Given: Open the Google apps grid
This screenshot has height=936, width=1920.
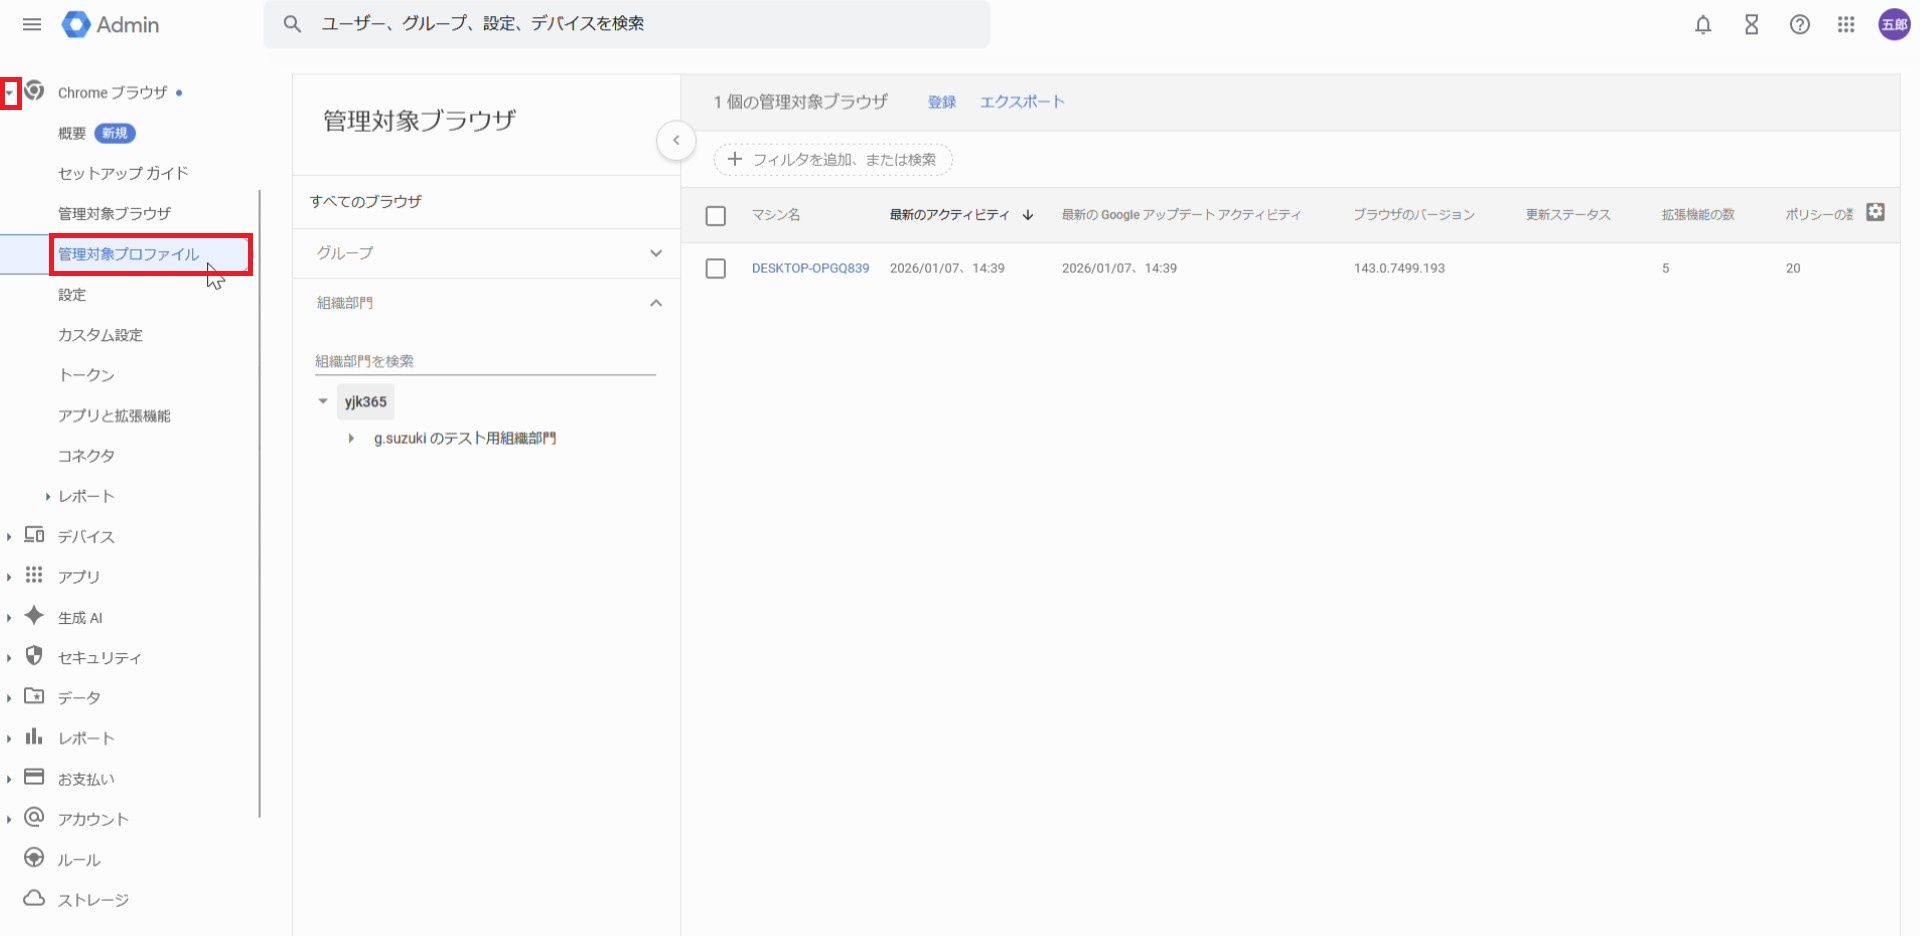Looking at the screenshot, I should pos(1846,25).
